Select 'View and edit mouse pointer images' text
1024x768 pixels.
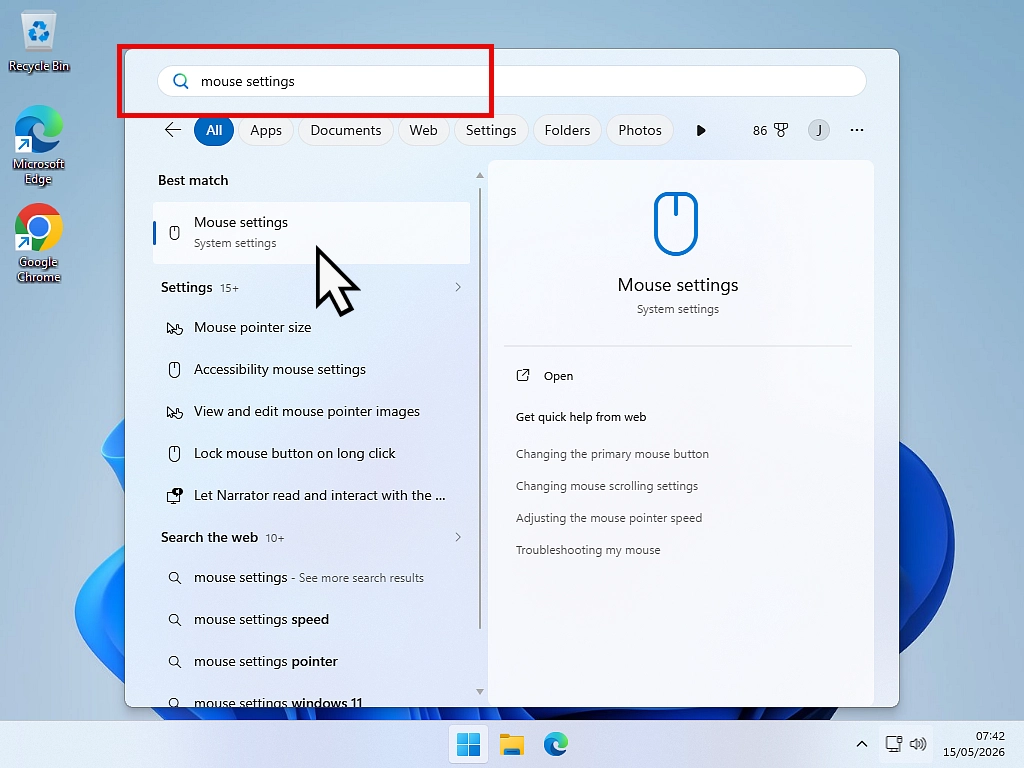(x=307, y=411)
